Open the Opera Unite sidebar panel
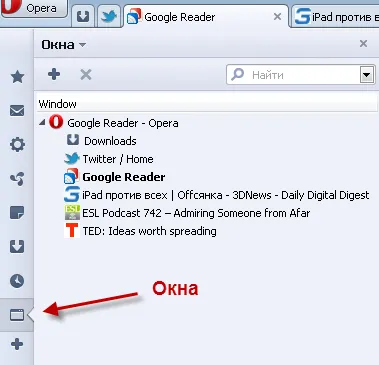The width and height of the screenshot is (379, 365). [x=17, y=179]
